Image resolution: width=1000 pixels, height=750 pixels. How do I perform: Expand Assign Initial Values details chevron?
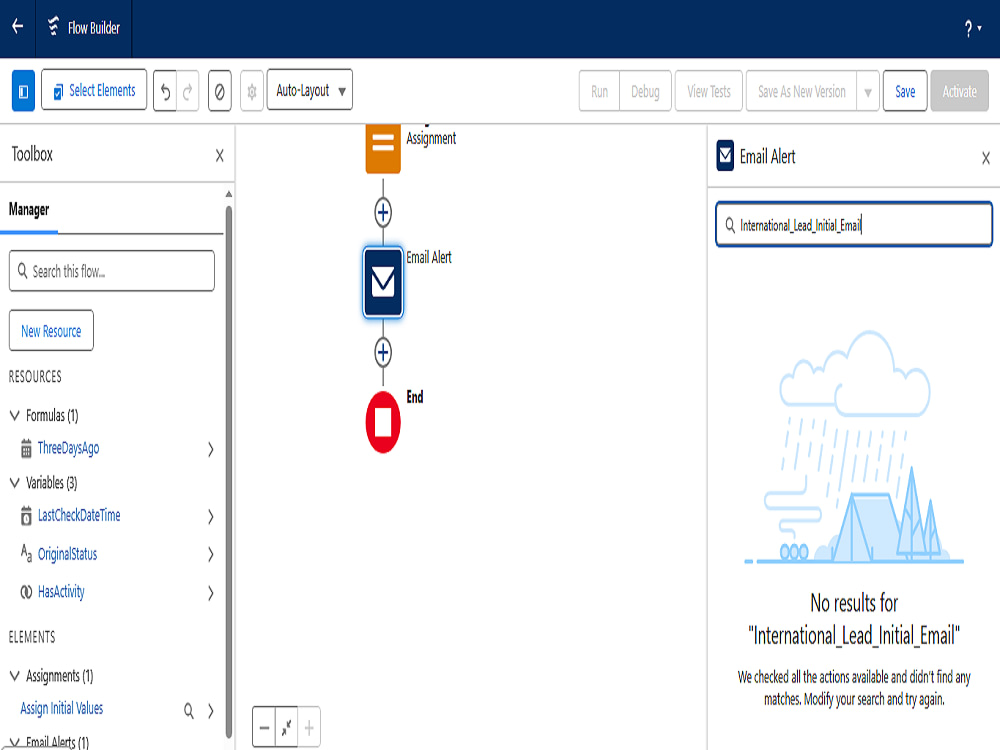click(x=210, y=710)
